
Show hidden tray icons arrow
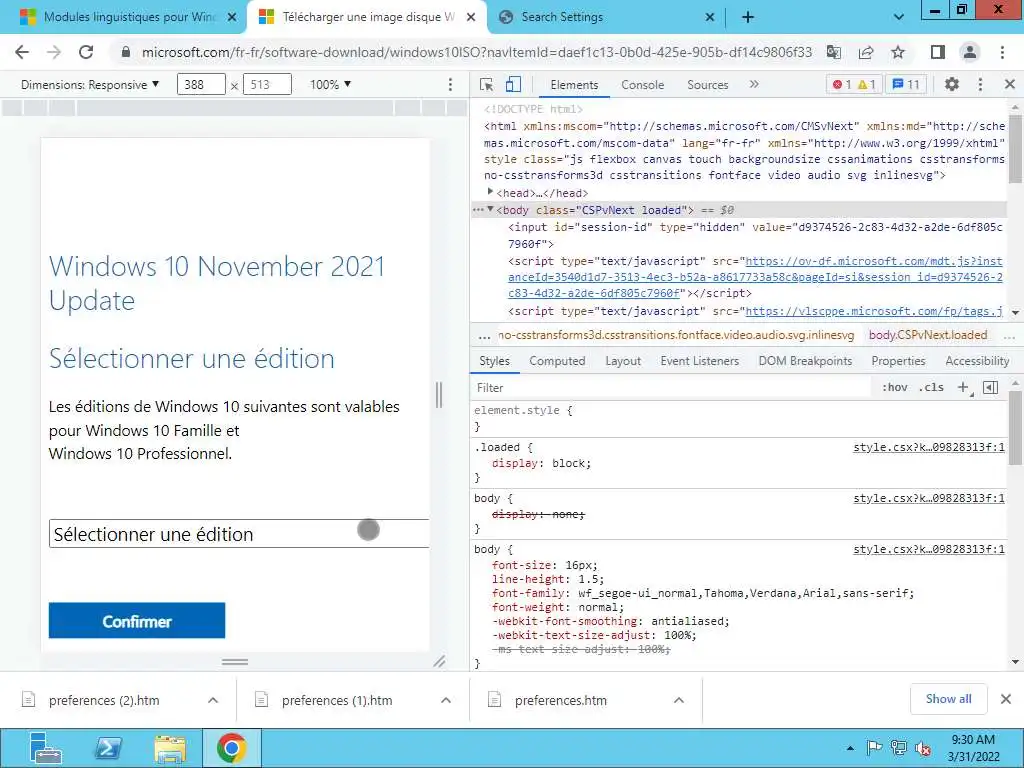850,748
